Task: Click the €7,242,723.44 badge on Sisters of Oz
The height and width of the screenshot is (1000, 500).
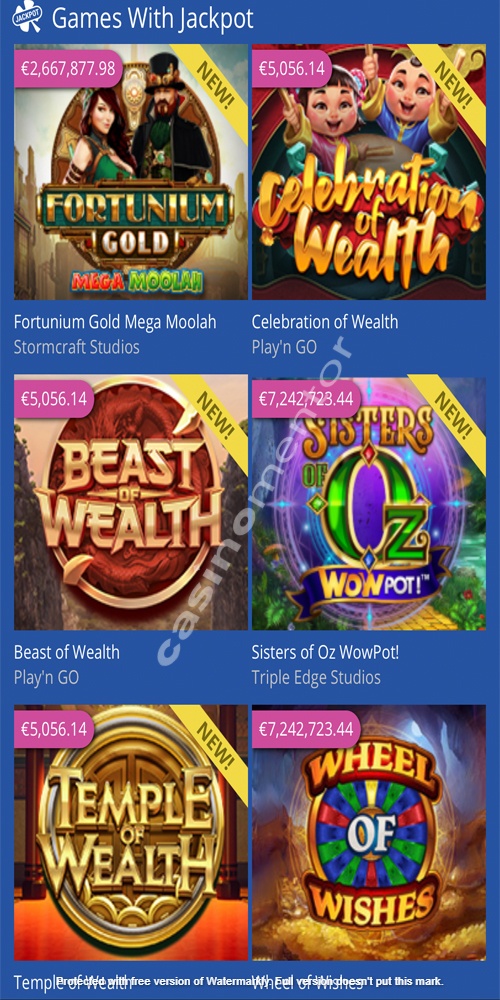Action: [306, 399]
